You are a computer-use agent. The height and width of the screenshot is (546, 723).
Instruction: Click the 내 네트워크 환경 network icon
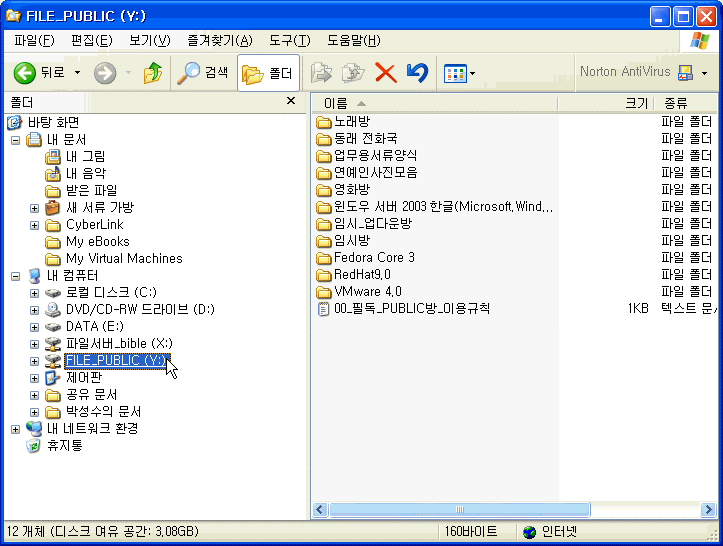pos(34,429)
